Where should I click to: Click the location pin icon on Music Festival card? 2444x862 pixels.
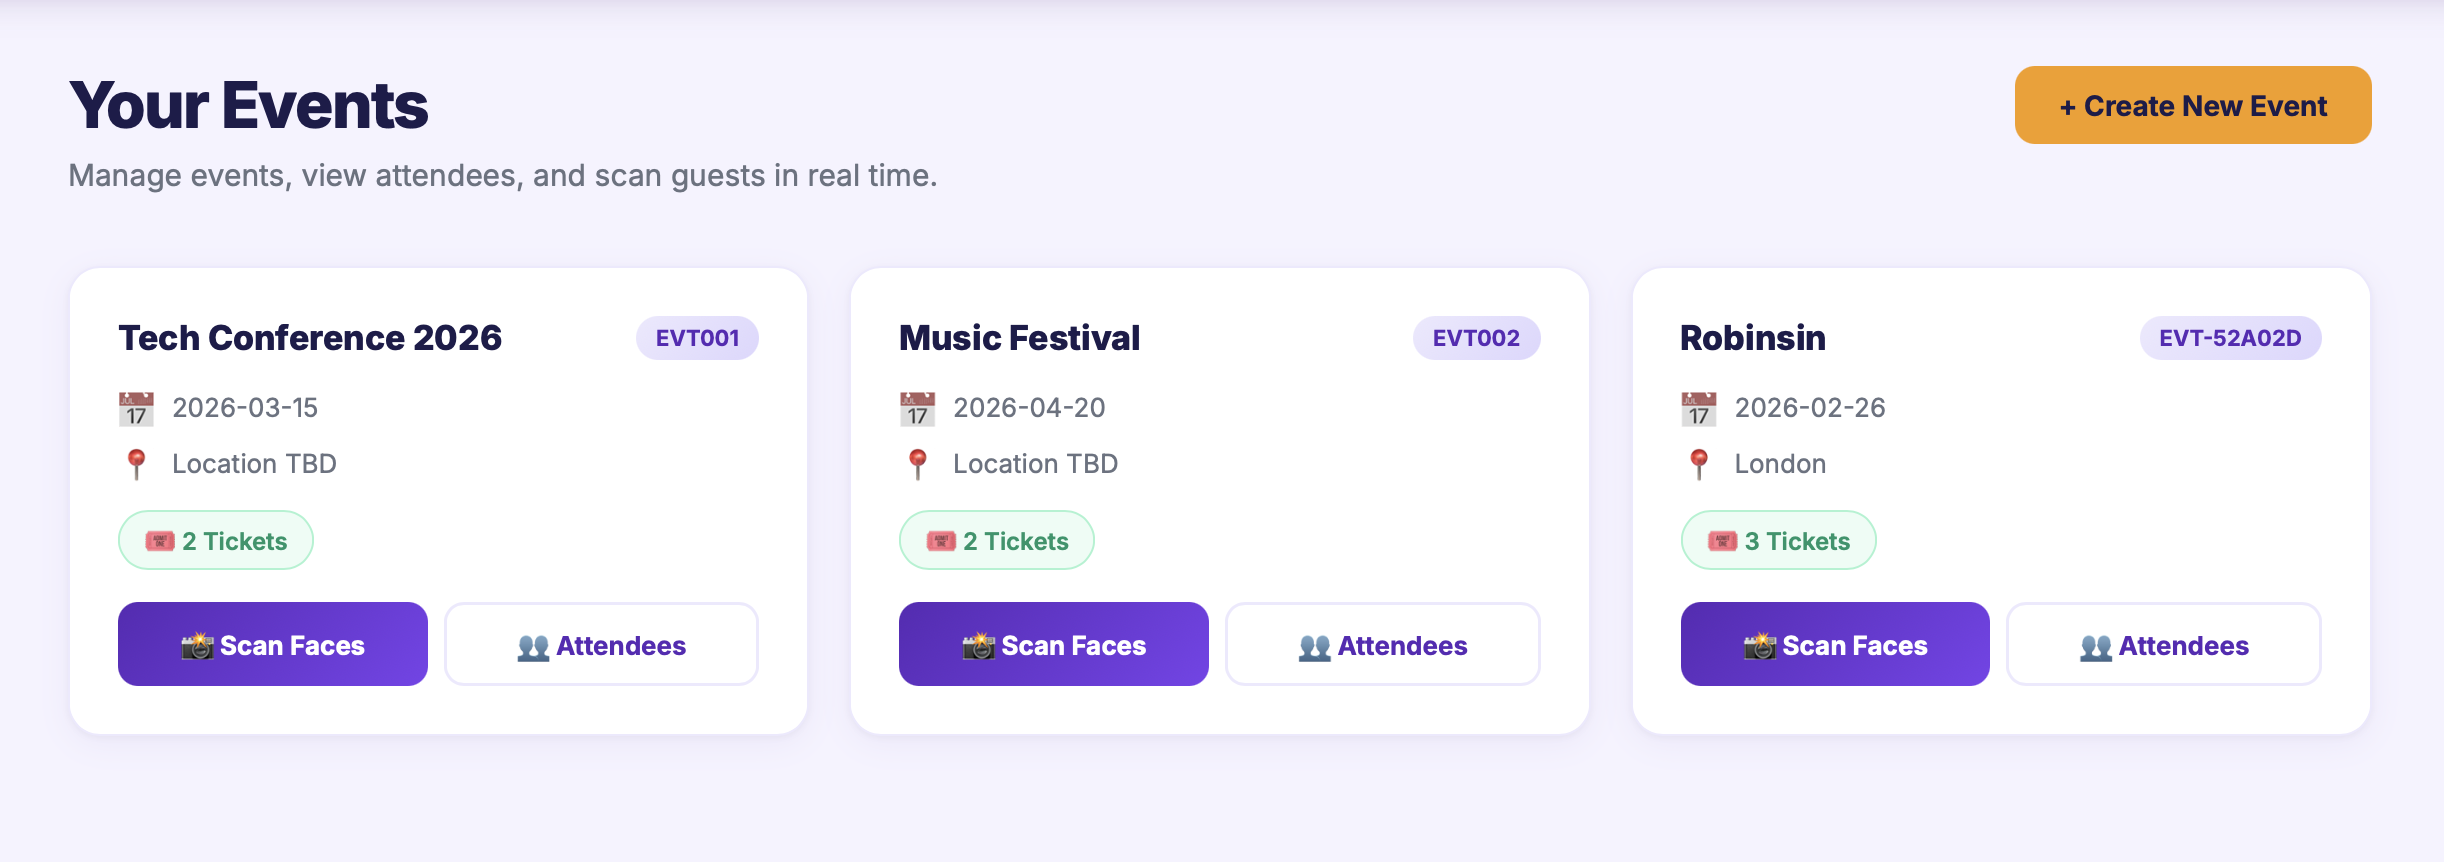point(917,464)
